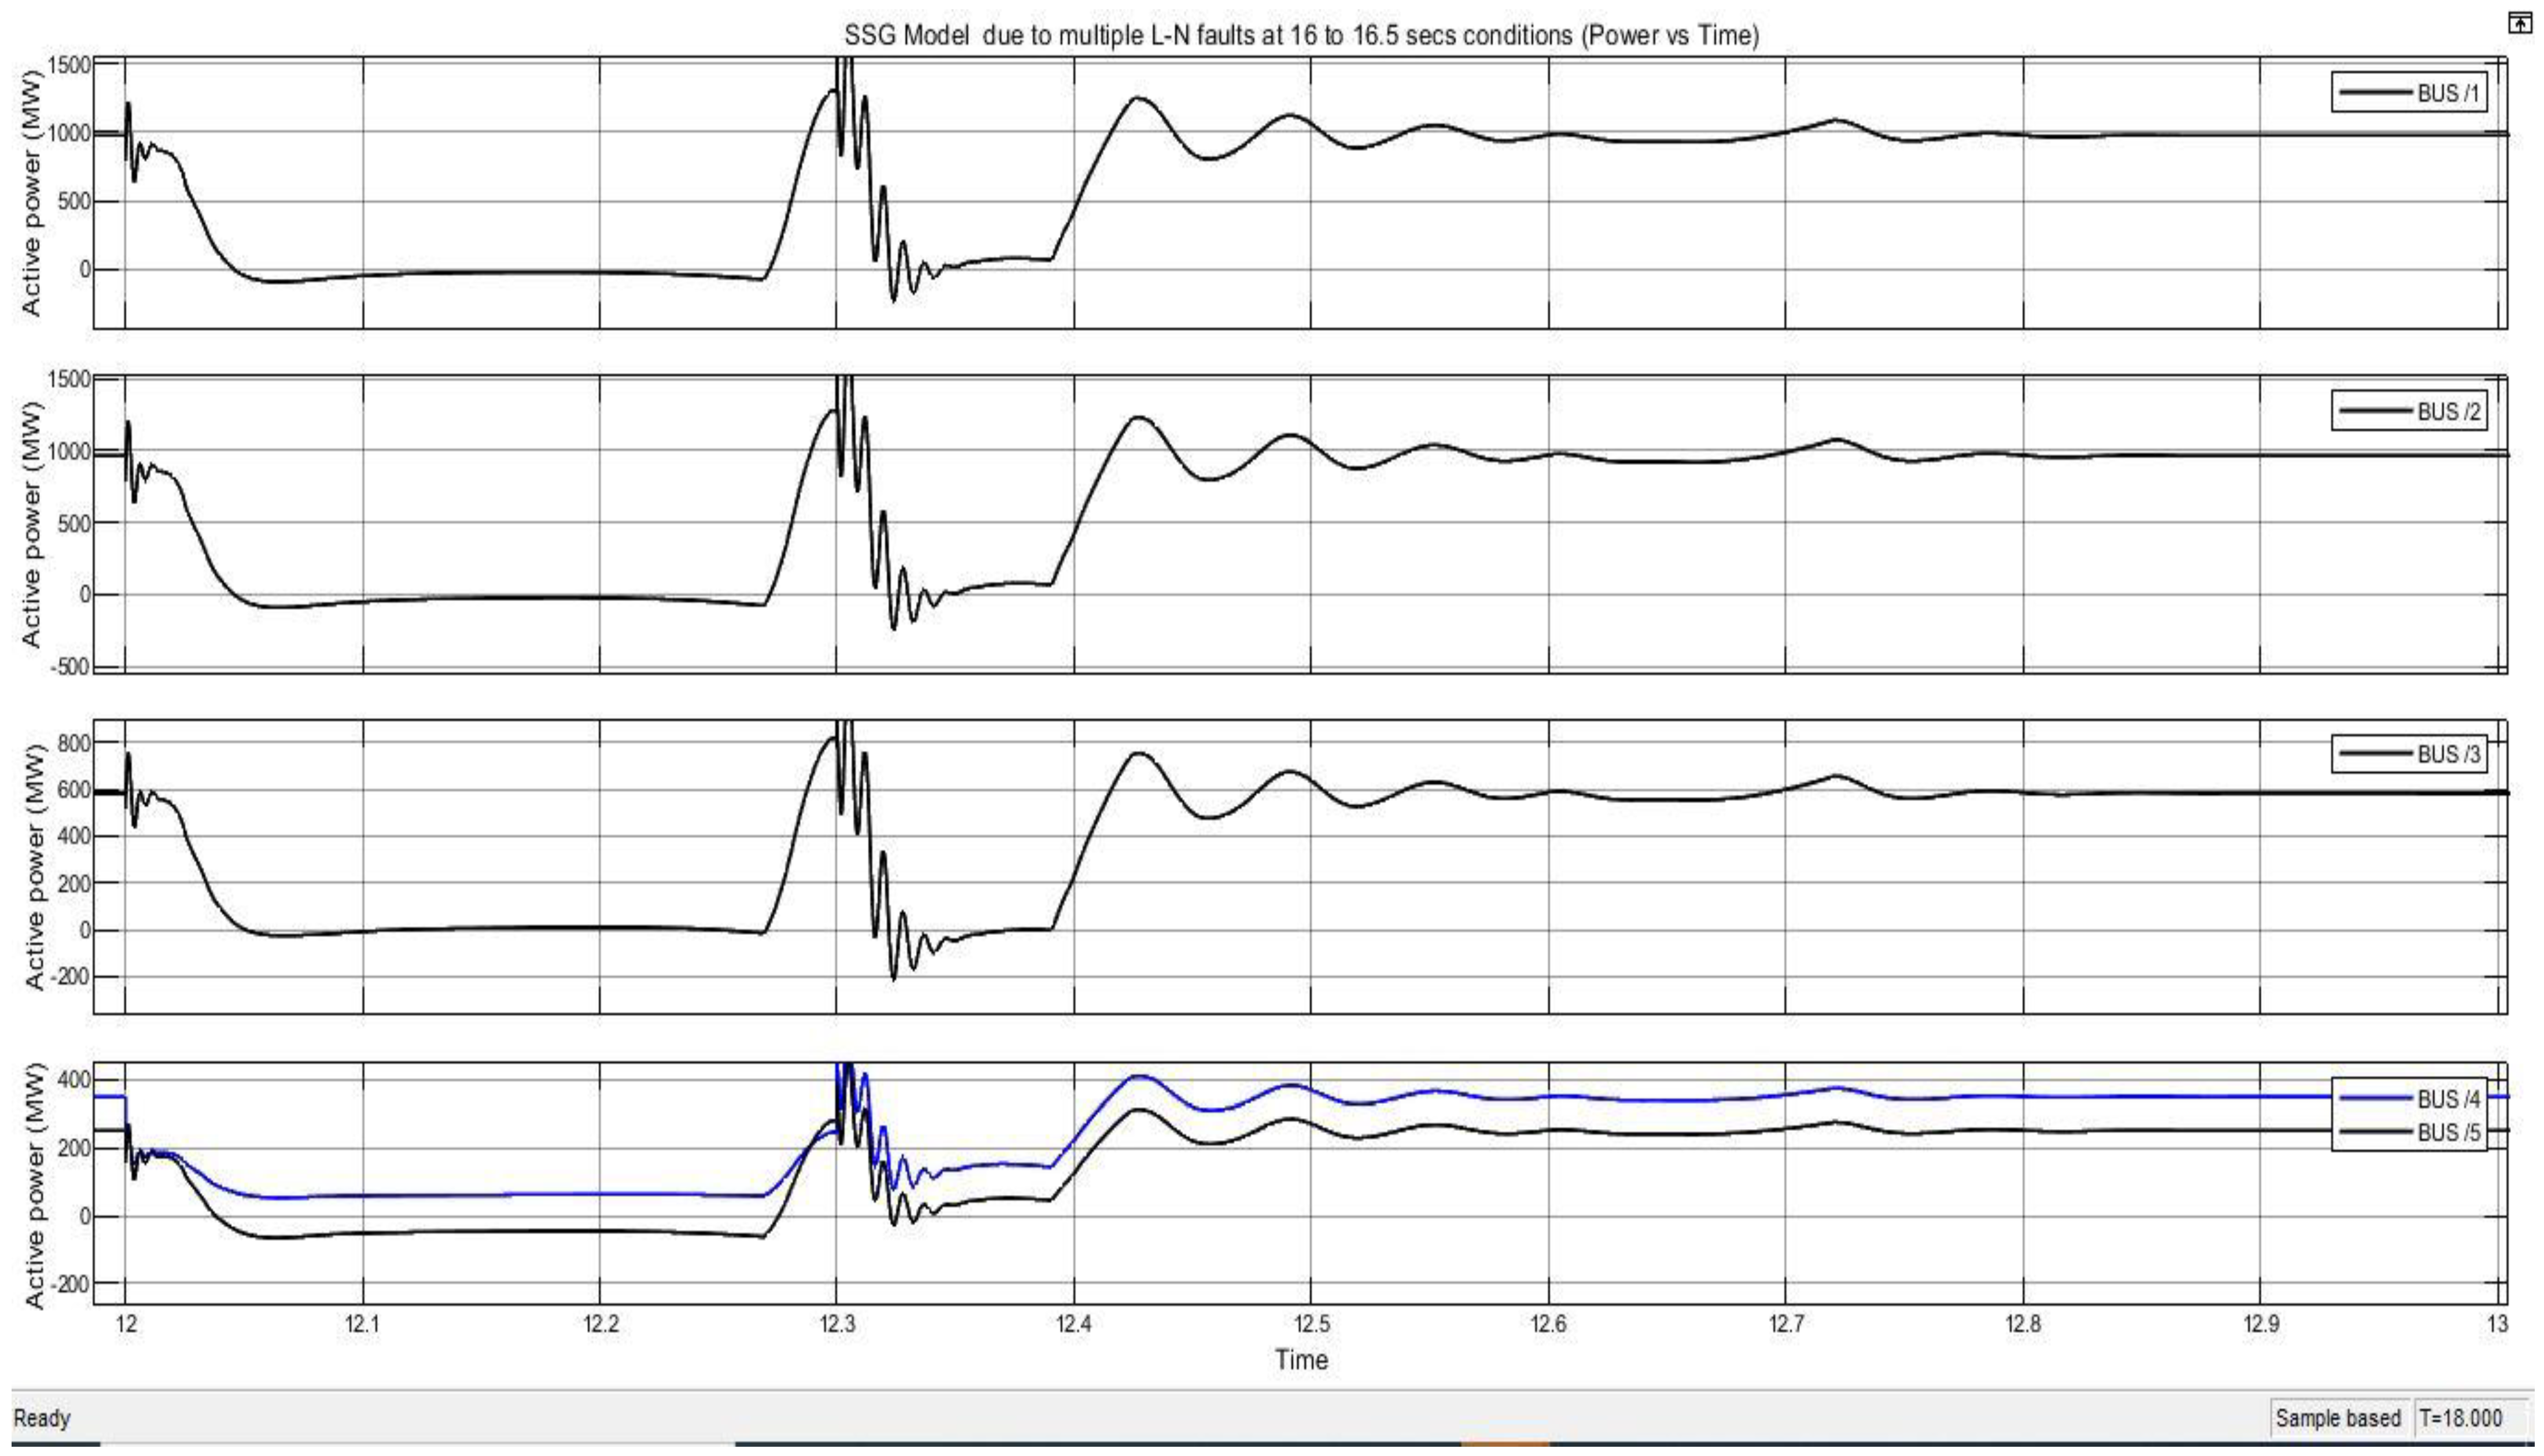2544x1456 pixels.
Task: Click the T=18.000 simulation time field
Action: (2460, 1418)
